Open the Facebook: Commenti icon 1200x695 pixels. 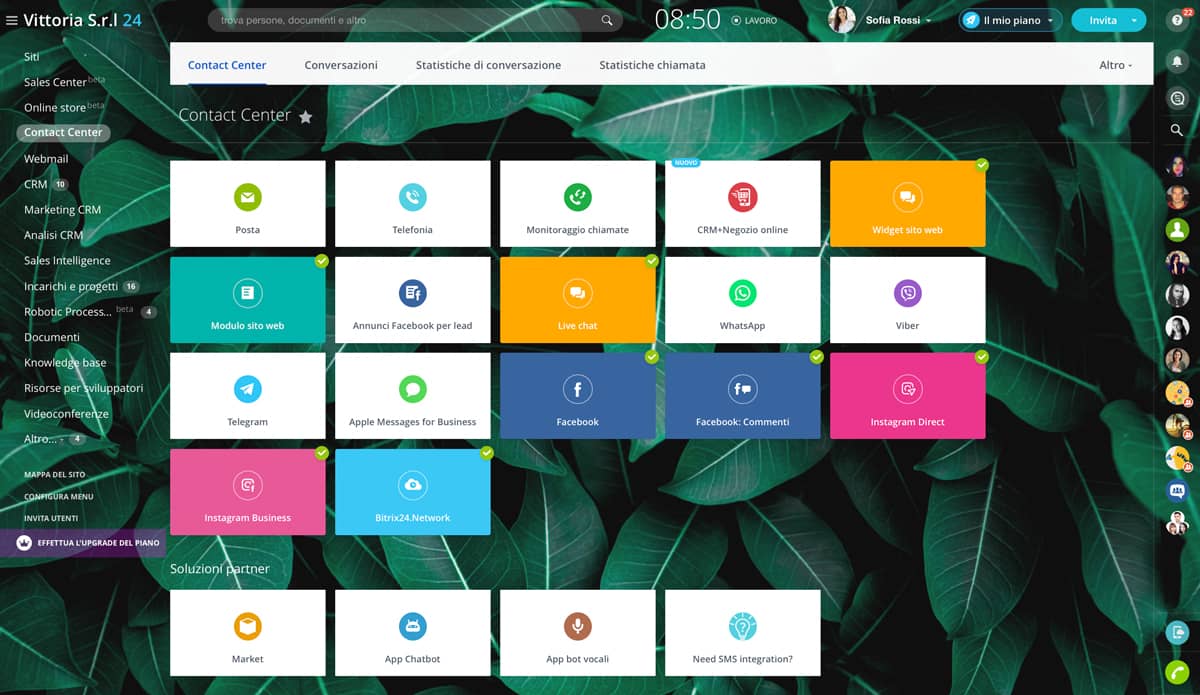[x=742, y=389]
